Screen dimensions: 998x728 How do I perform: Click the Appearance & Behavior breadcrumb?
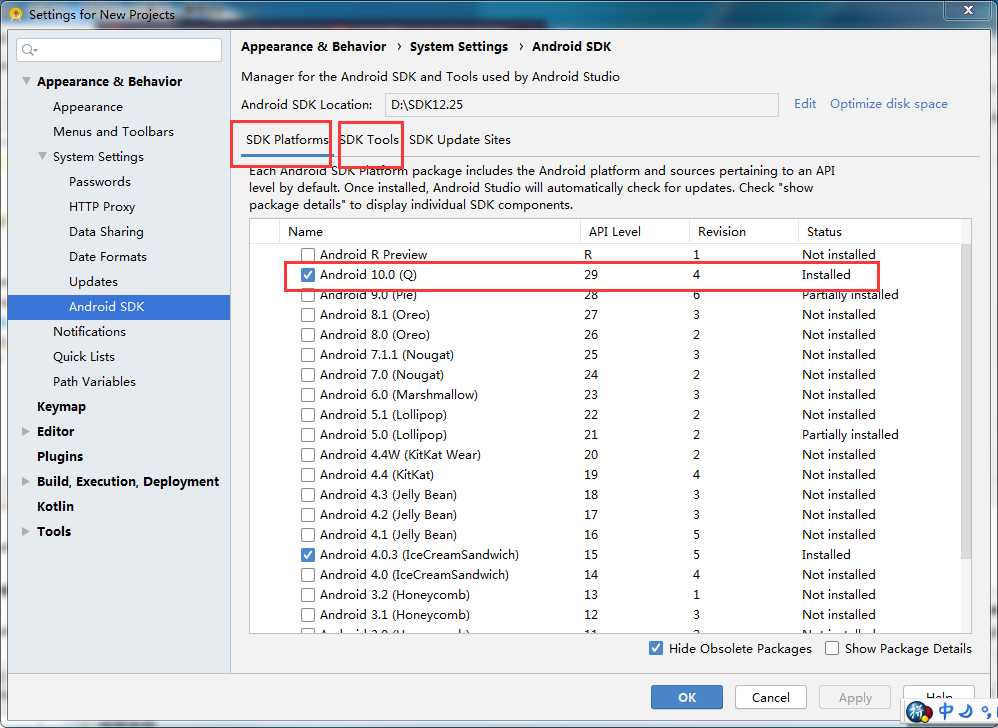[313, 46]
